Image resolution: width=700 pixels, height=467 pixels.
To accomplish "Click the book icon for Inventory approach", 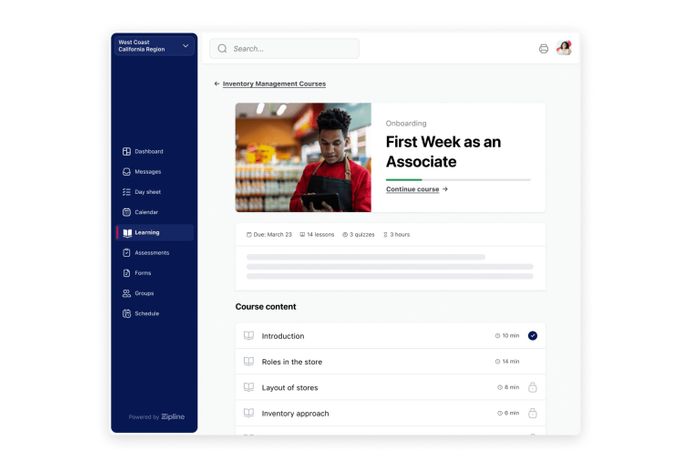I will point(249,413).
